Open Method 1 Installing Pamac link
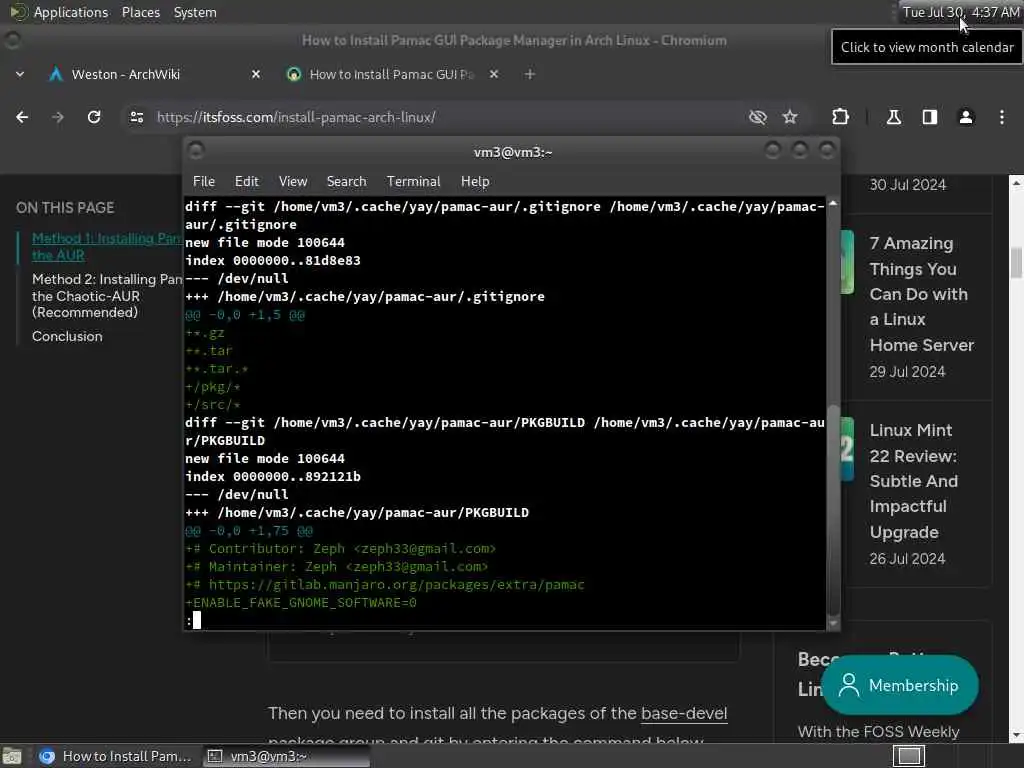Screen dimensions: 1024x768 (x=108, y=247)
